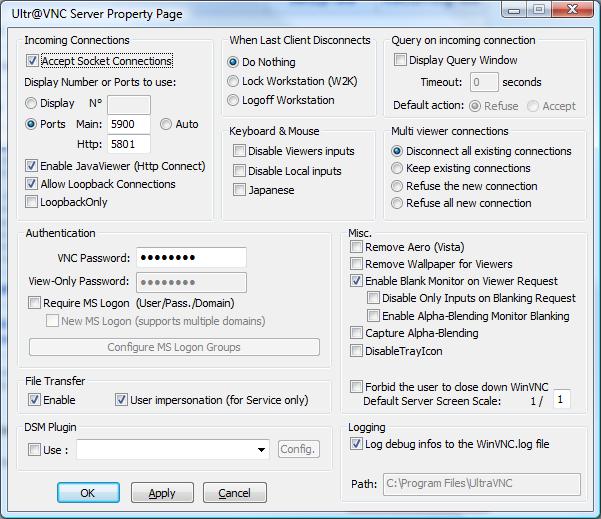
Task: Click the Display N° input field
Action: 129,104
